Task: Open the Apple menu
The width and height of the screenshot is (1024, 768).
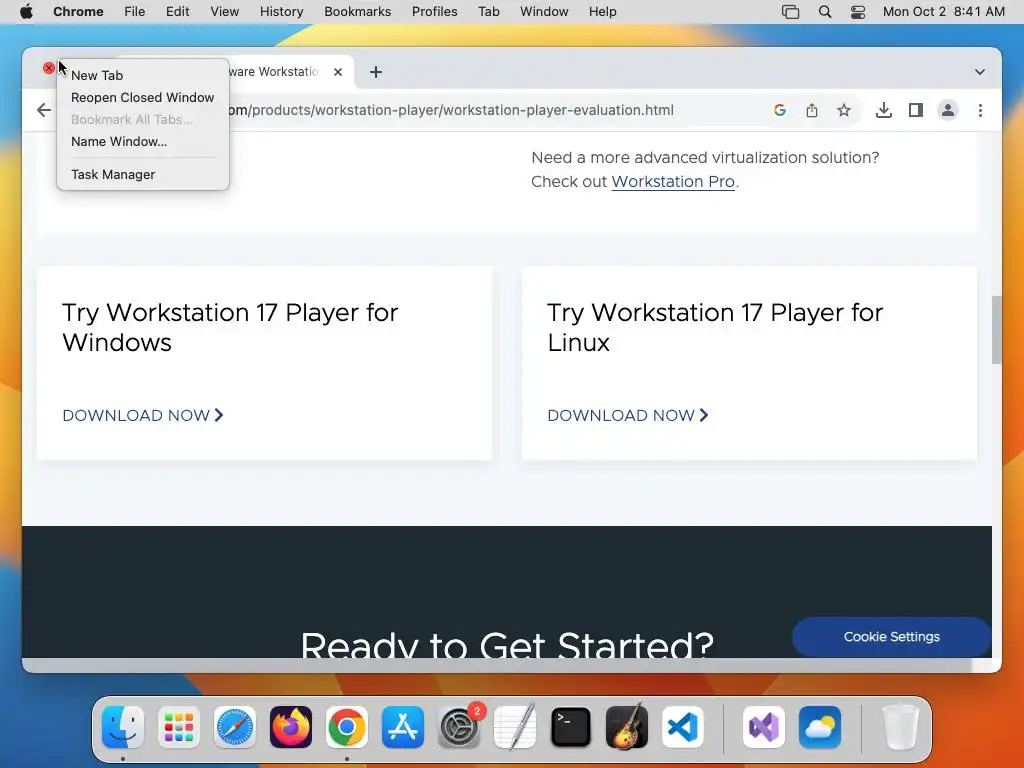Action: click(26, 12)
